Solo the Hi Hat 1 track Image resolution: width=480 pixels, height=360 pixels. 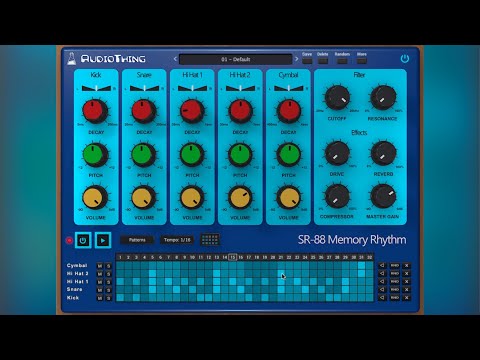(x=108, y=282)
